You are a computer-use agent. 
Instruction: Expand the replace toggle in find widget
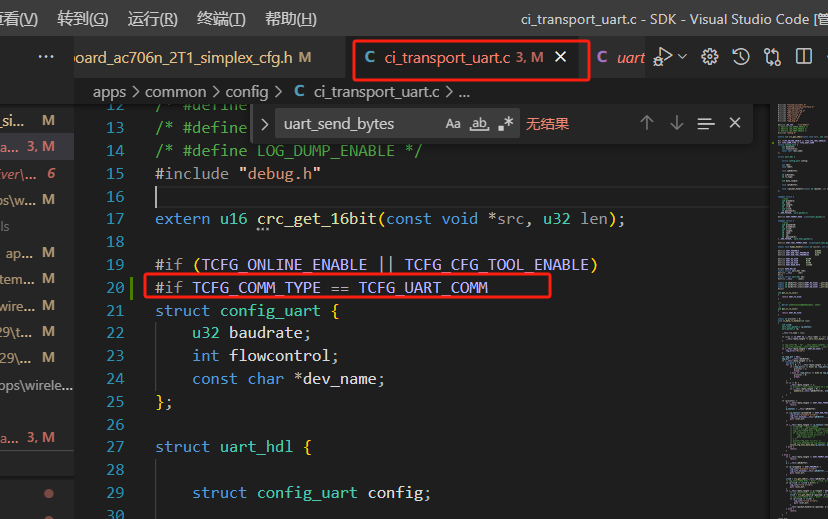pos(265,125)
